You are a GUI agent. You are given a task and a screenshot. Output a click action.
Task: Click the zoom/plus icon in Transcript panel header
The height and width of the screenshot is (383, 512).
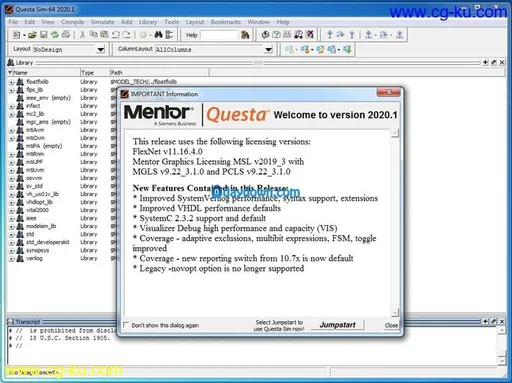(486, 321)
